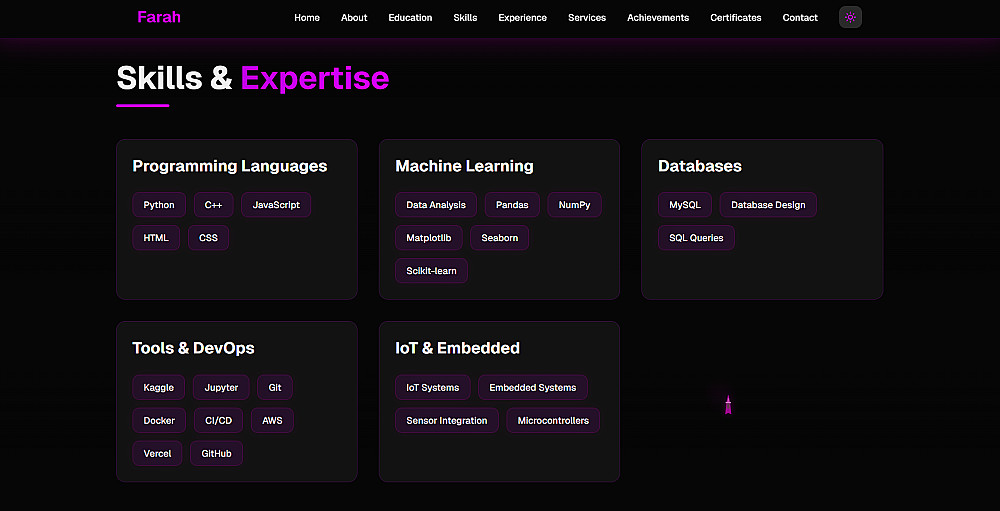Screen dimensions: 1000x511
Task: Click the Python skill tag
Action: [159, 205]
